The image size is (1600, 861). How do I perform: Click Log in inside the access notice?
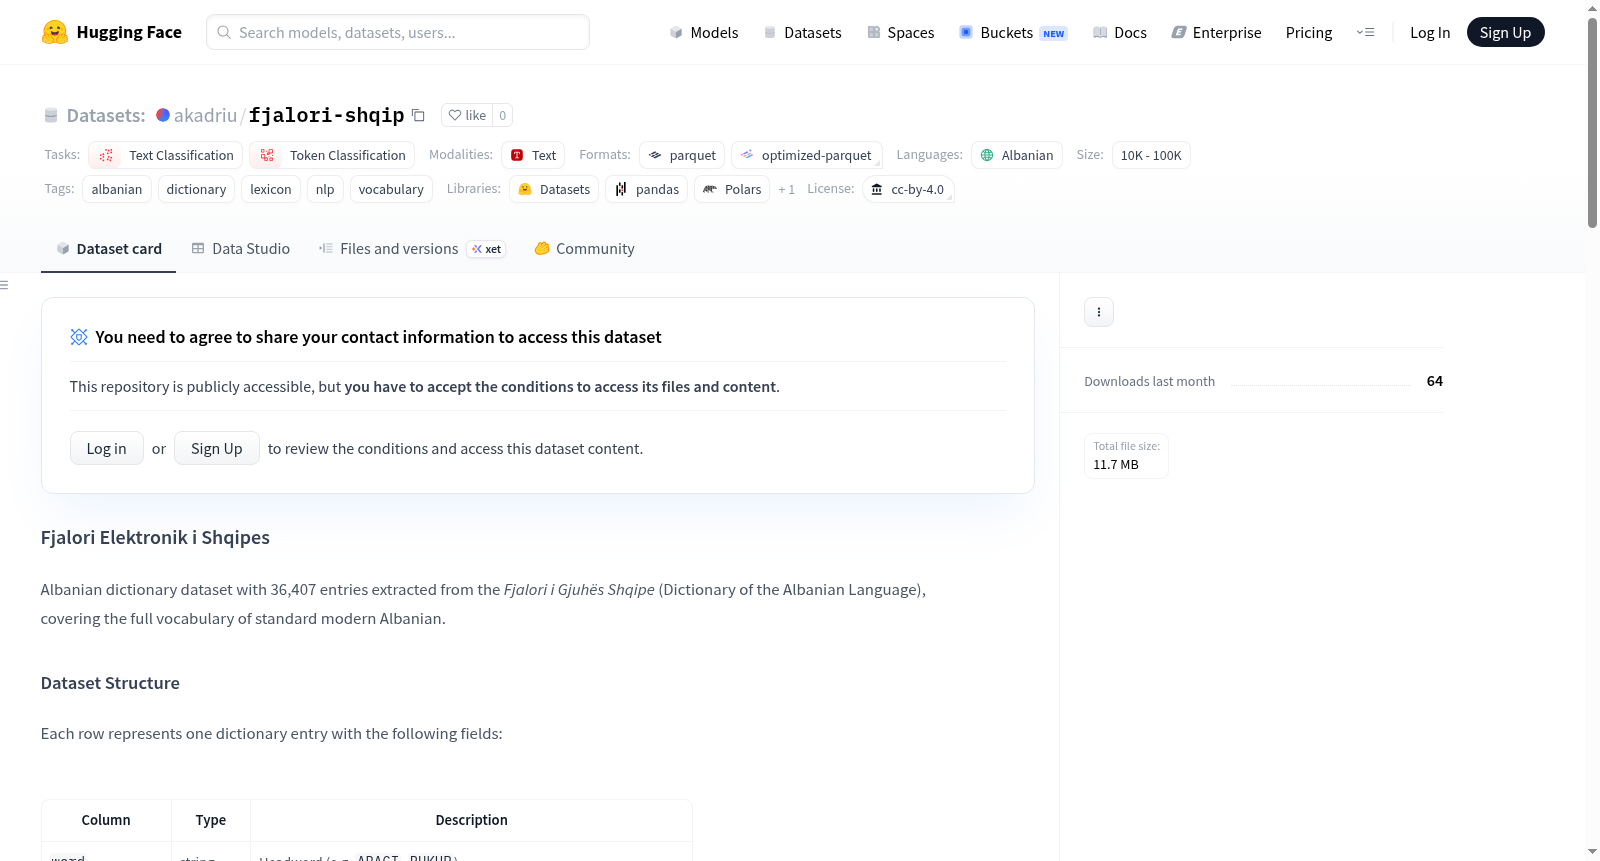click(x=106, y=448)
